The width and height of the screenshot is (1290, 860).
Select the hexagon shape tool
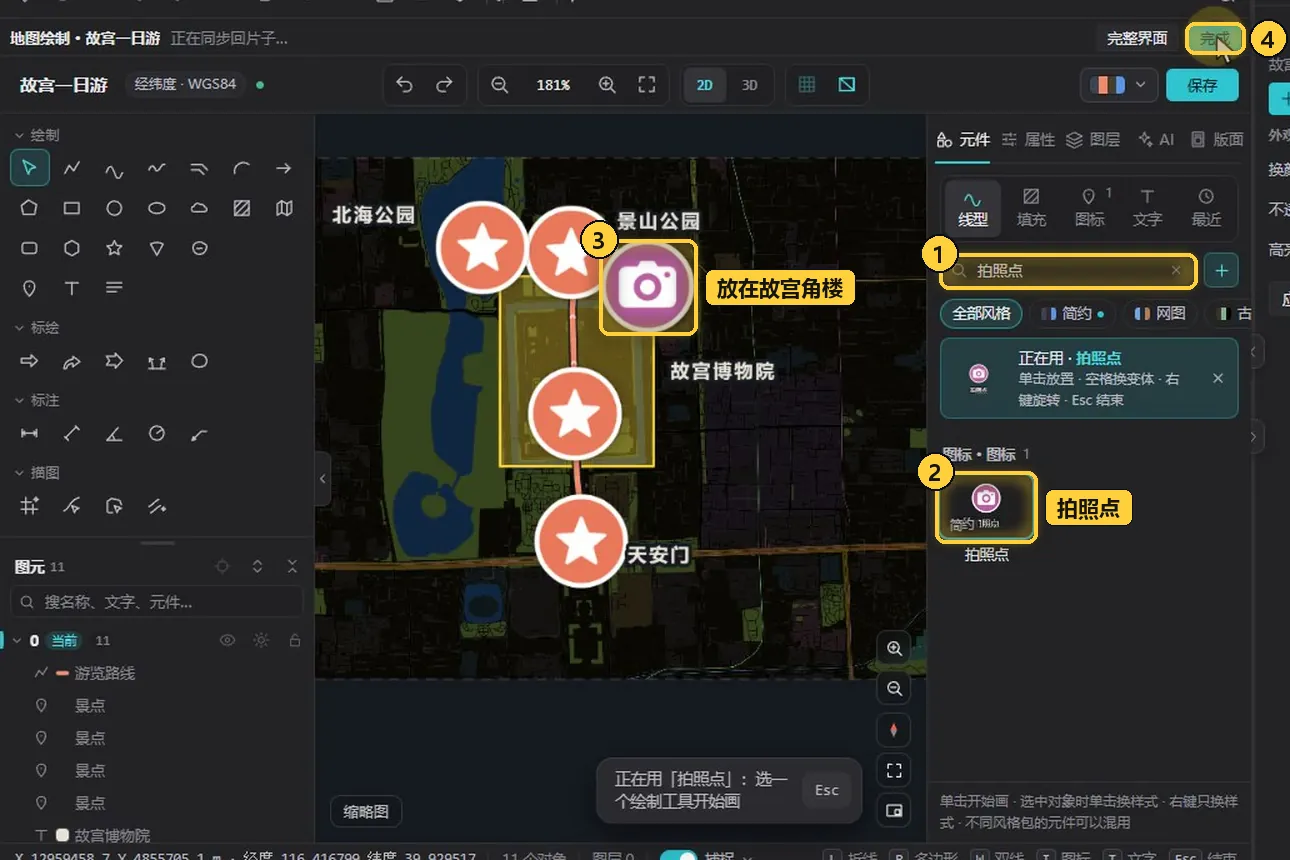point(72,248)
